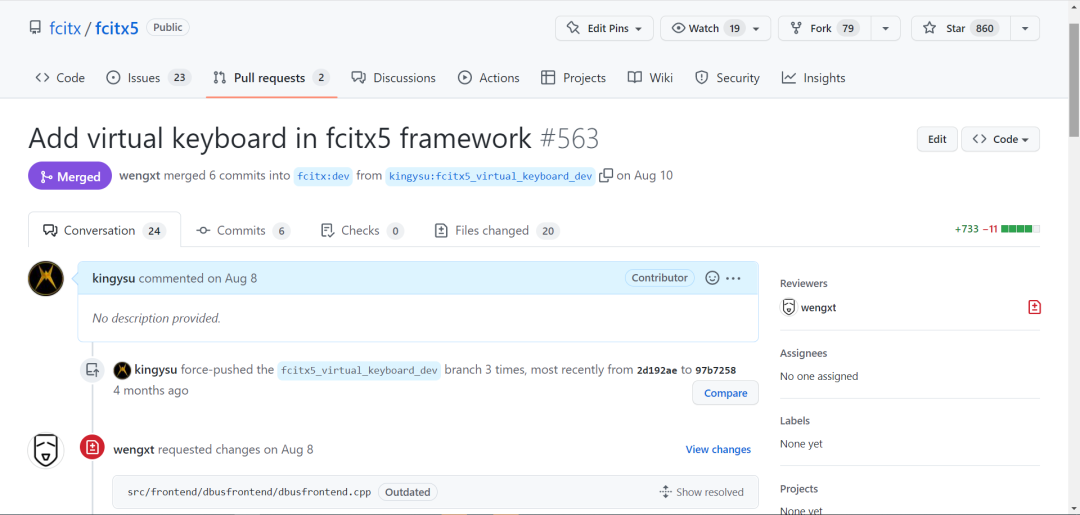Open commit 2d192ae link
The height and width of the screenshot is (515, 1080).
point(658,370)
